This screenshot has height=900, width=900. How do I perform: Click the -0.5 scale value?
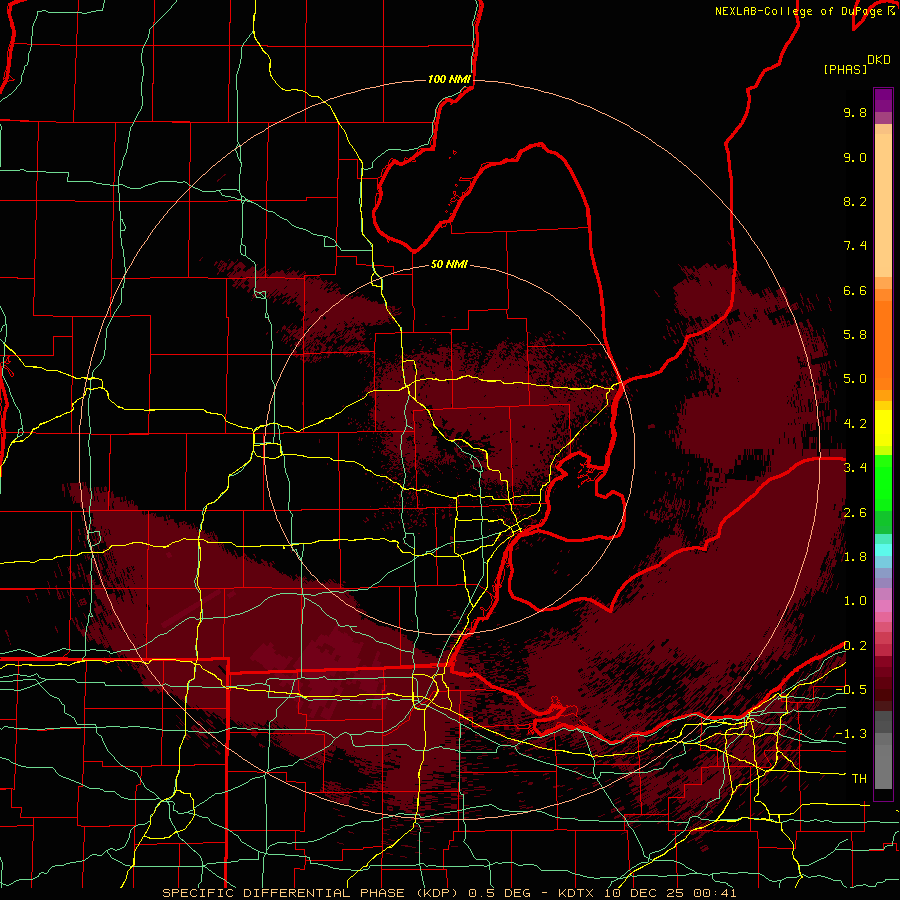pyautogui.click(x=851, y=690)
